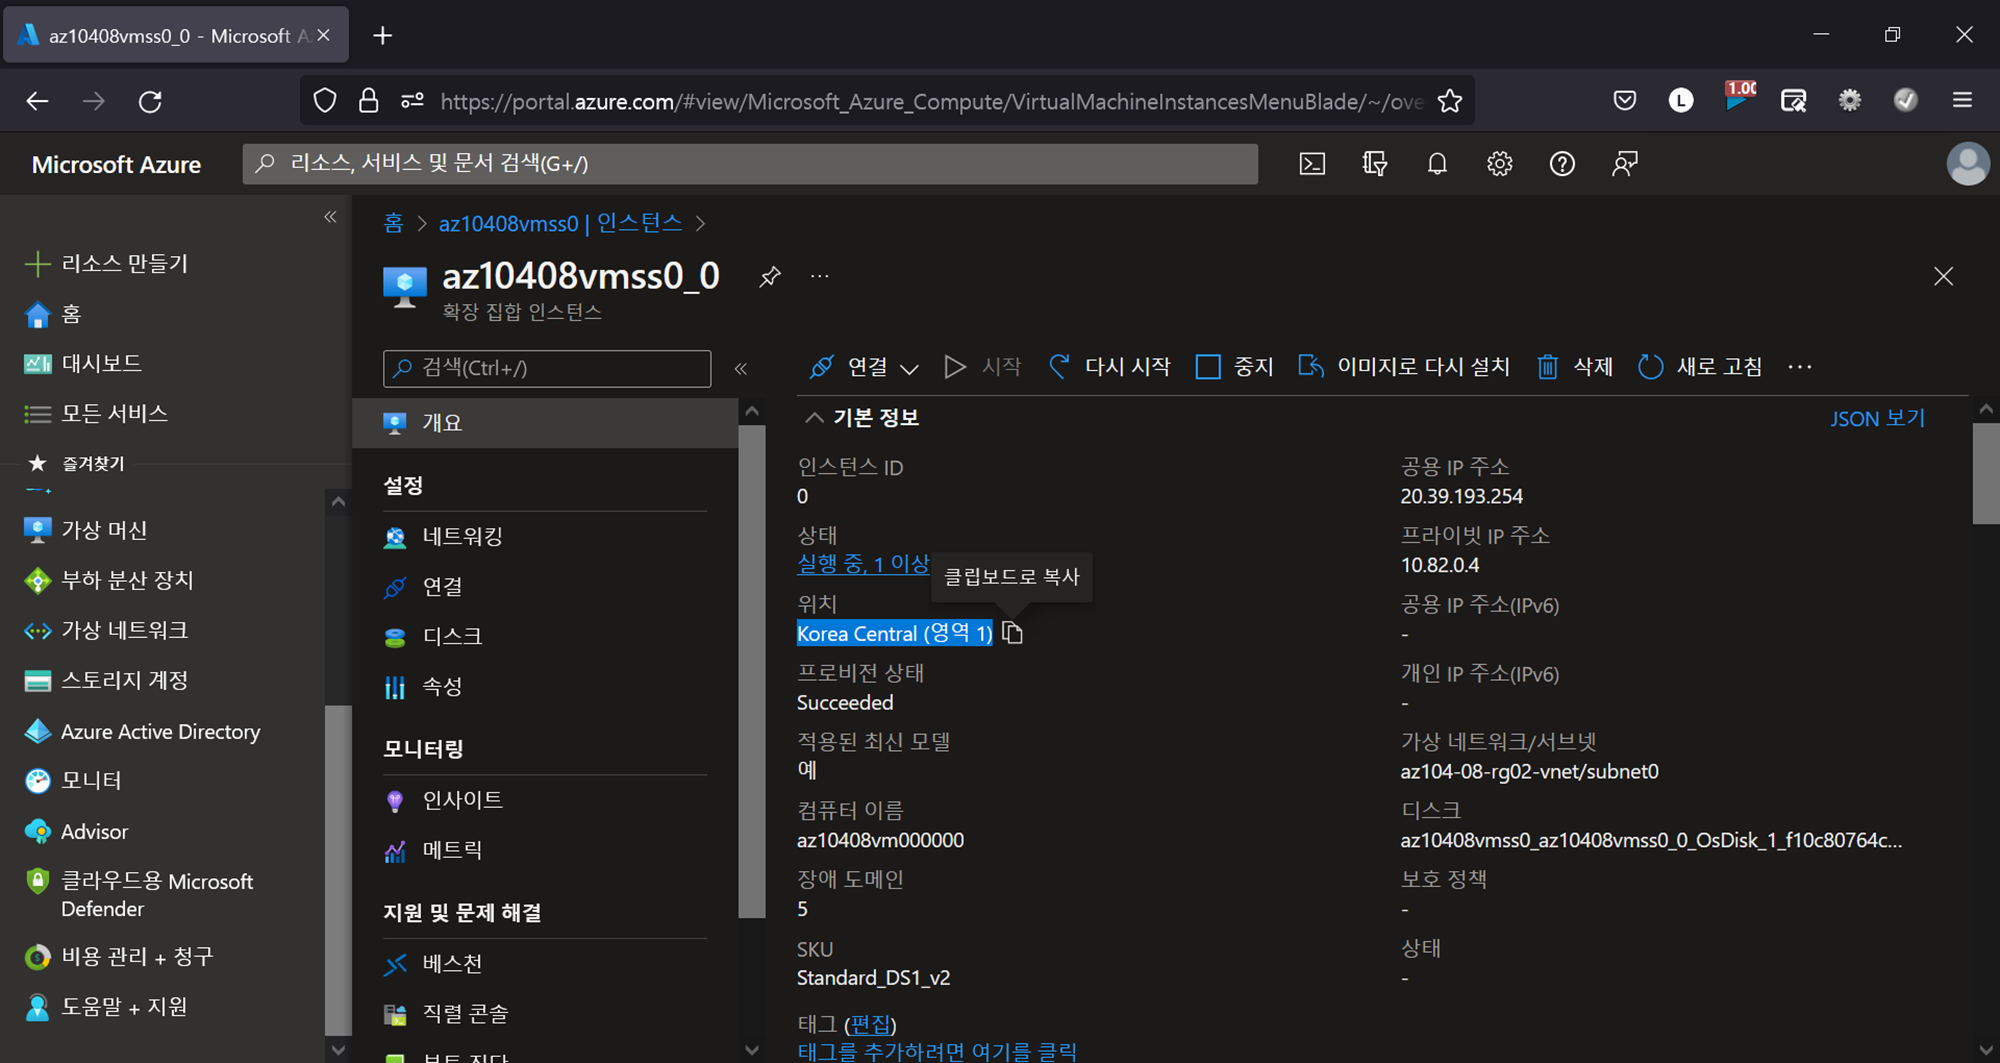Click the Azure global search box
This screenshot has height=1063, width=2000.
pyautogui.click(x=750, y=164)
